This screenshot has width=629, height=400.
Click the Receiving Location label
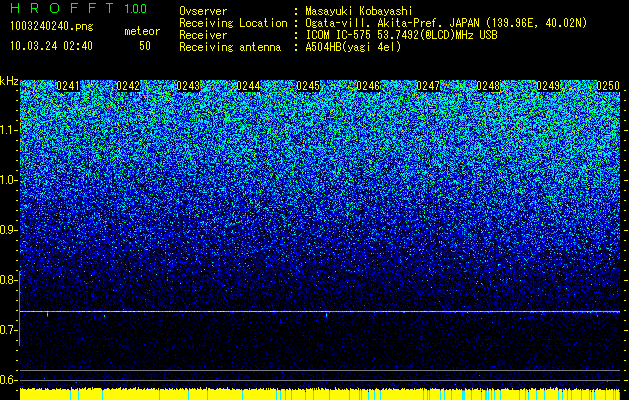pyautogui.click(x=233, y=23)
